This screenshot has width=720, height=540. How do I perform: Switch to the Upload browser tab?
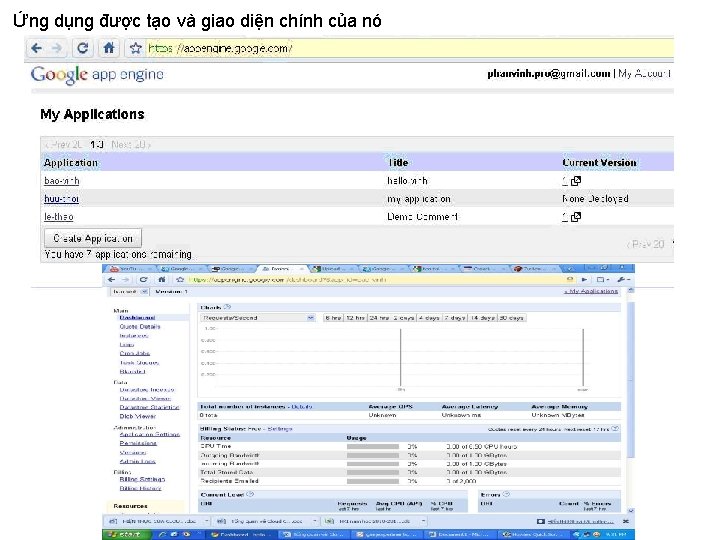pyautogui.click(x=332, y=269)
